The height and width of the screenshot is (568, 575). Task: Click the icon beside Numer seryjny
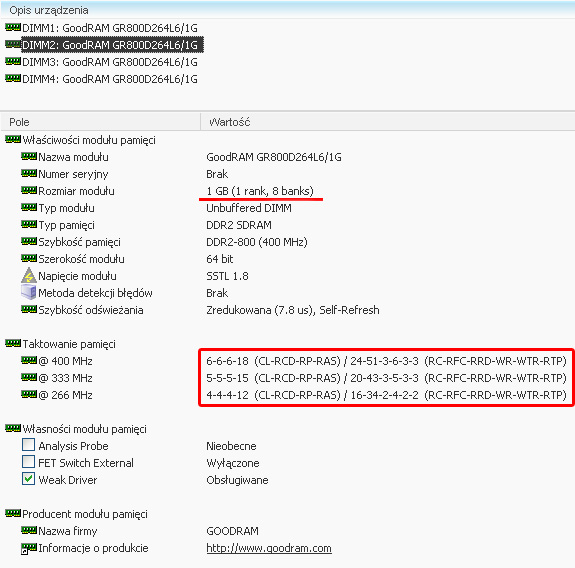click(29, 173)
